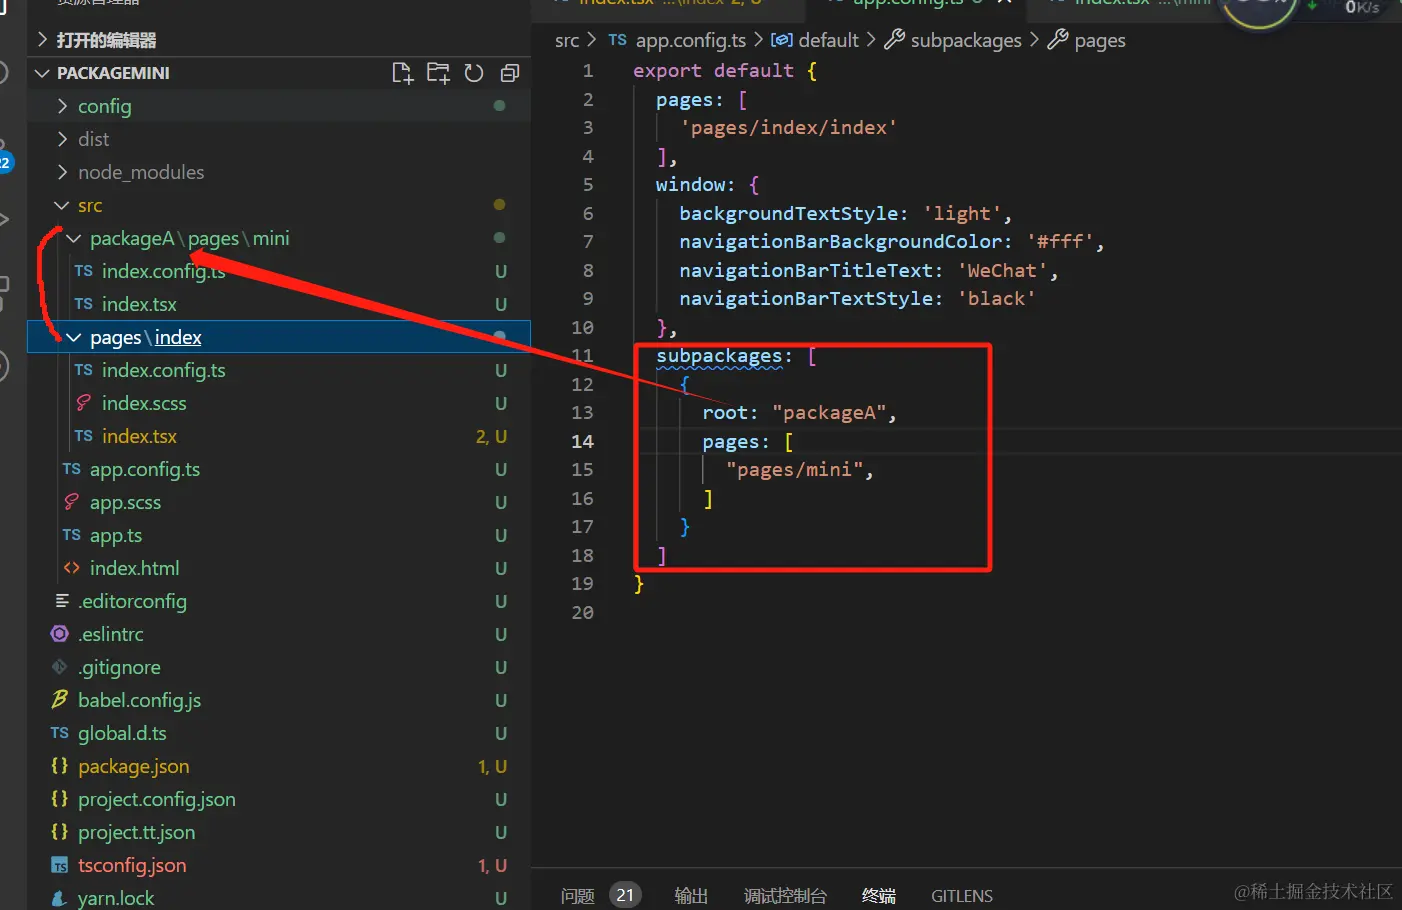Click subpackages in the breadcrumb path
Image resolution: width=1402 pixels, height=910 pixels.
pyautogui.click(x=966, y=40)
